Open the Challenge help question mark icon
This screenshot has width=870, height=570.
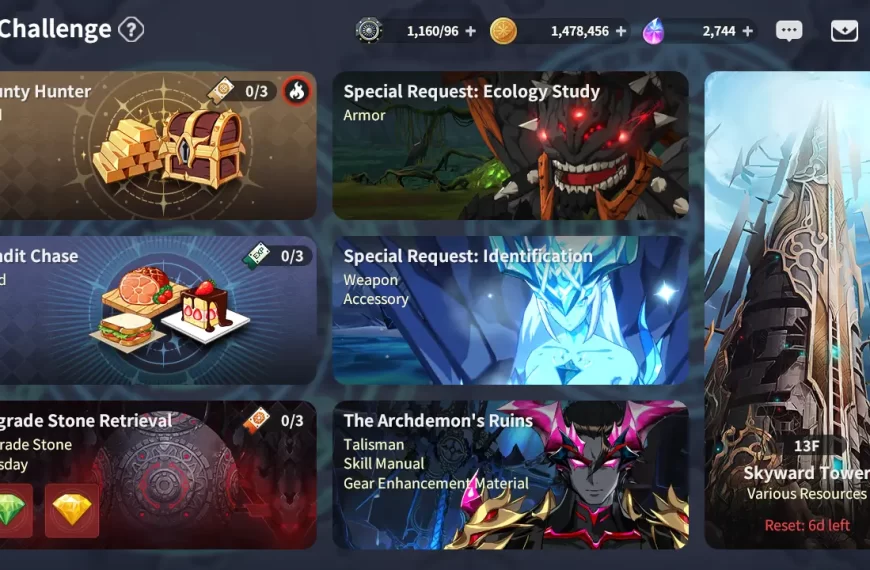point(131,29)
